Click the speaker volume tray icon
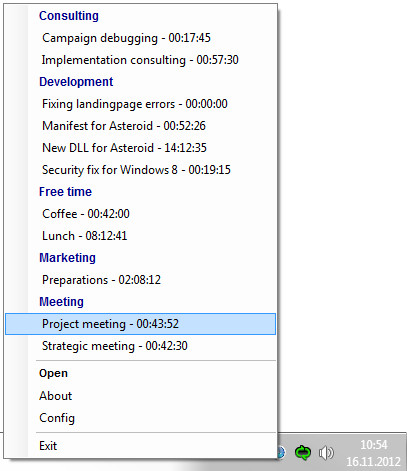The image size is (407, 471). (326, 453)
